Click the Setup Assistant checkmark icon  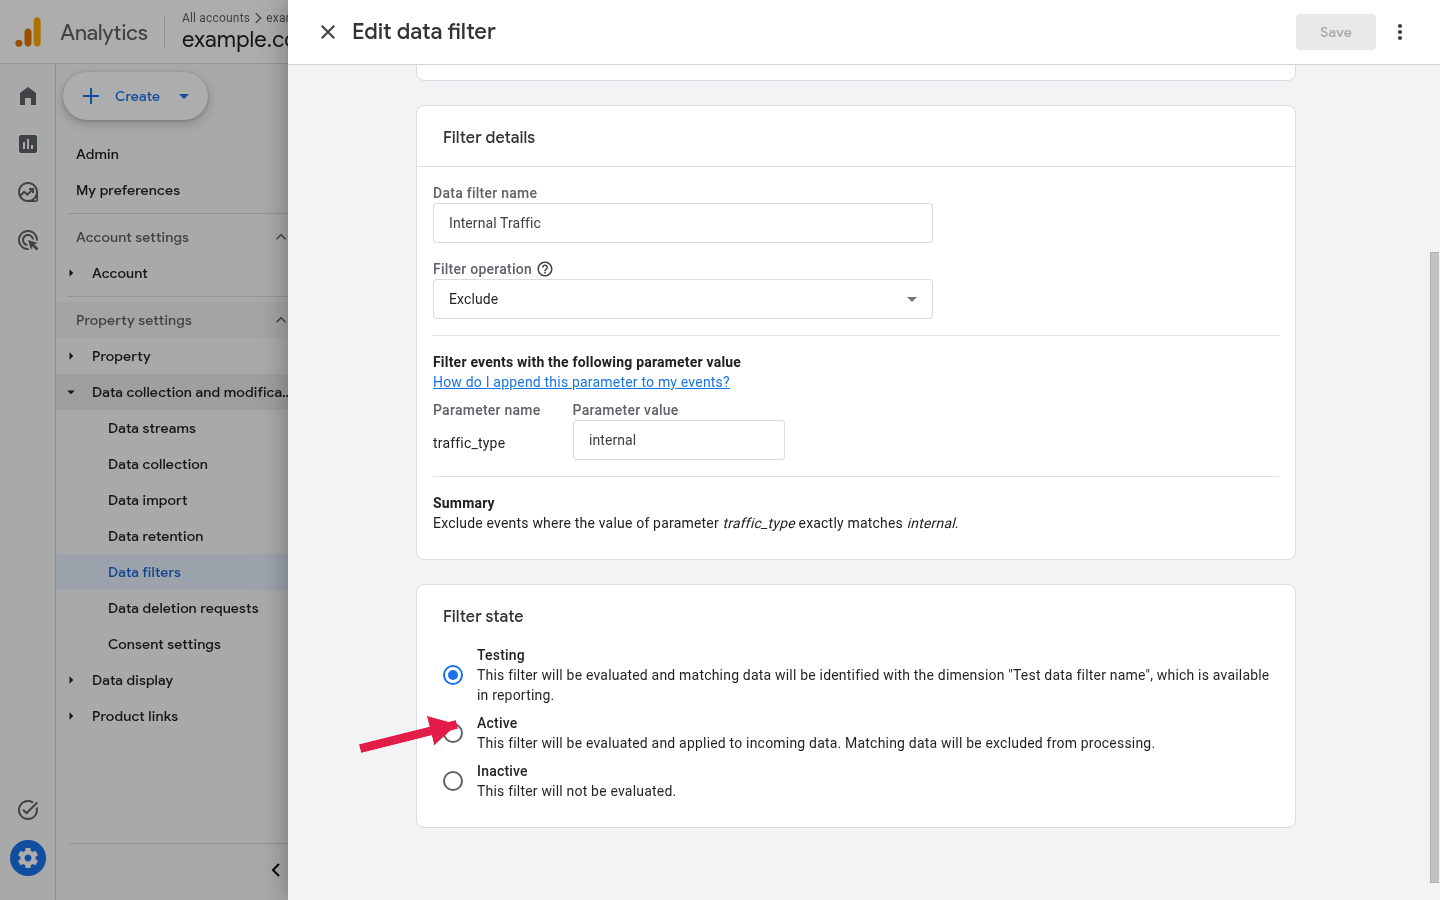[28, 810]
